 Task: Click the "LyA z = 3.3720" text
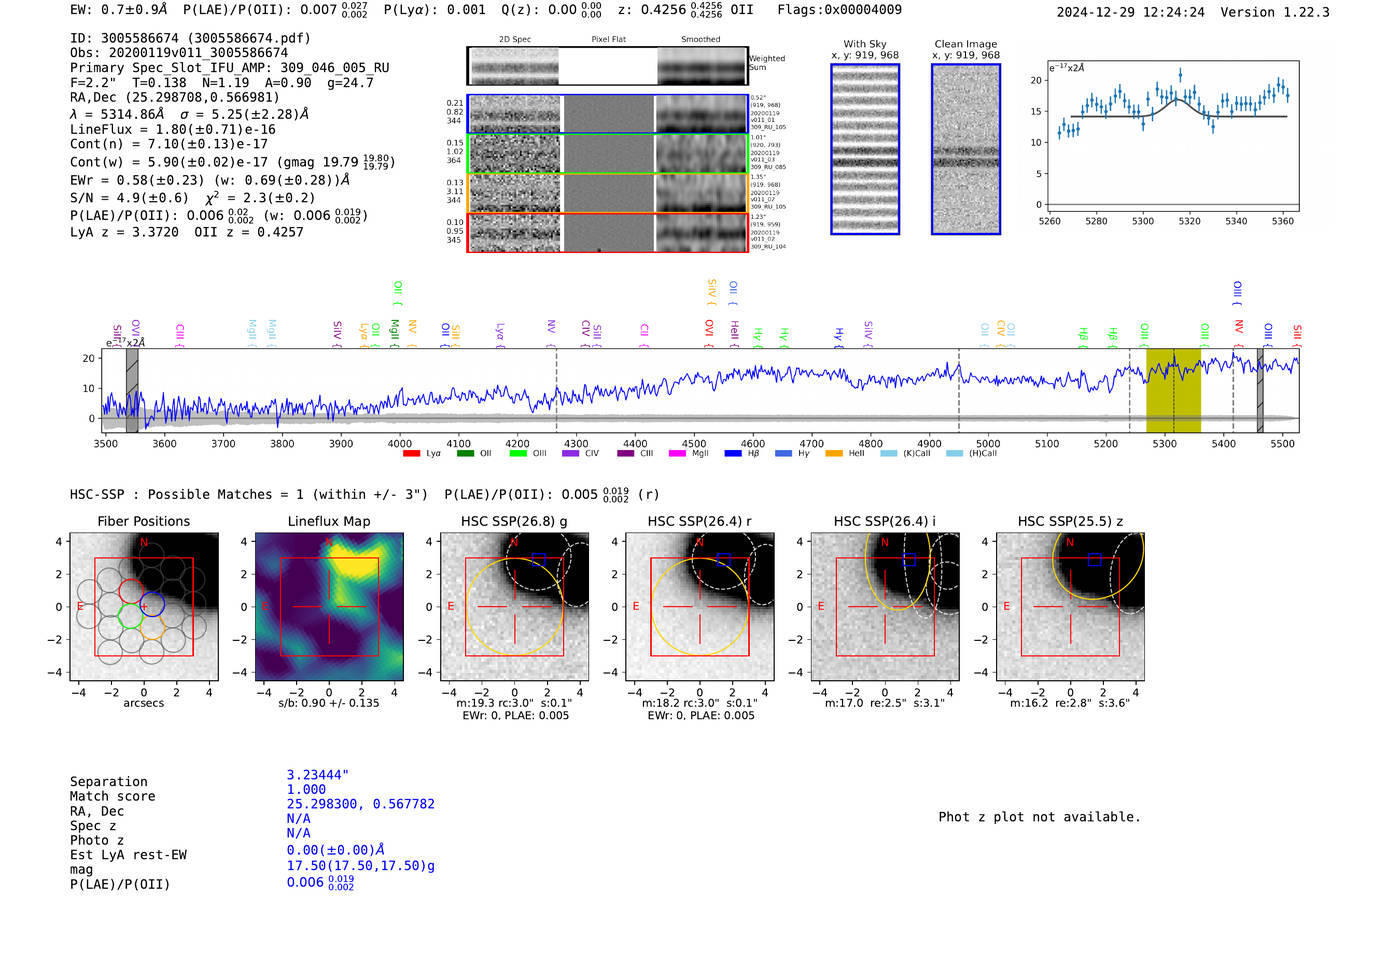124,232
